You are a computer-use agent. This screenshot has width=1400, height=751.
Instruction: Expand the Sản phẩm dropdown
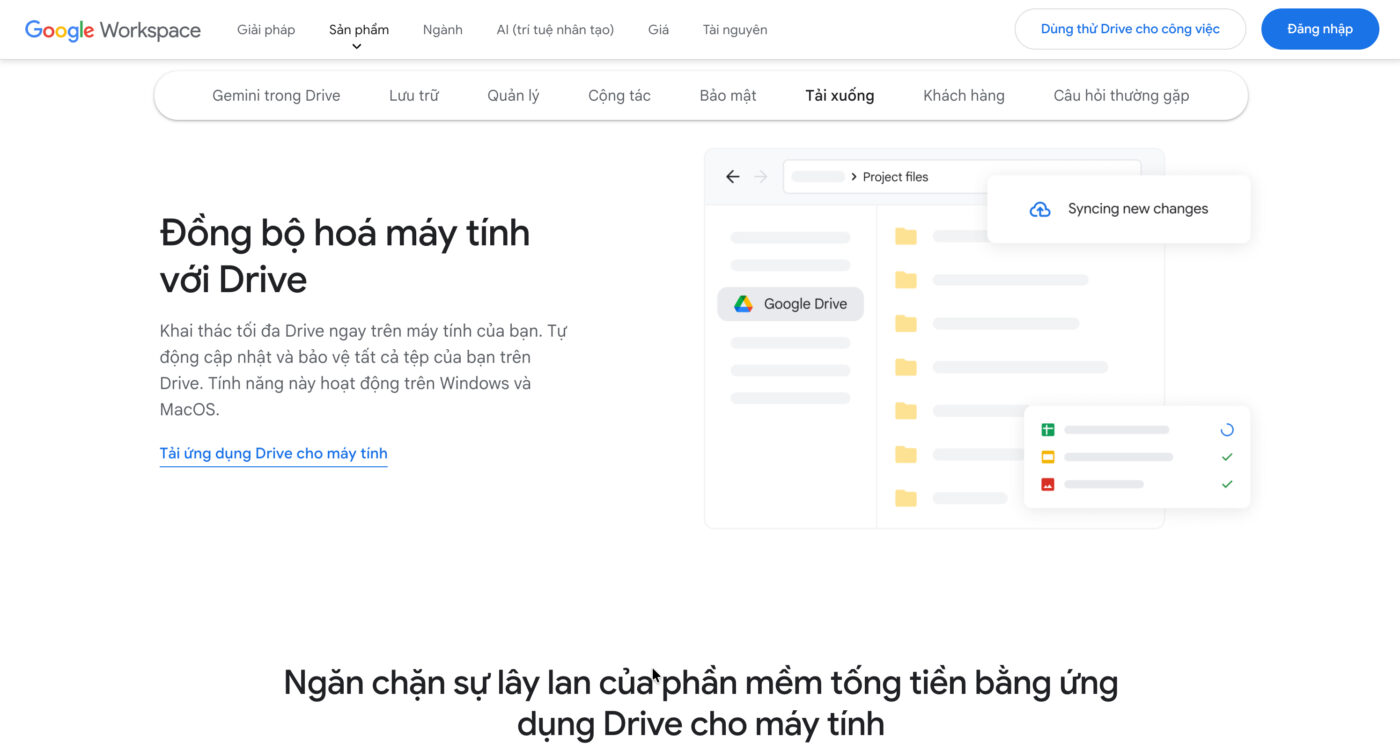click(x=359, y=30)
